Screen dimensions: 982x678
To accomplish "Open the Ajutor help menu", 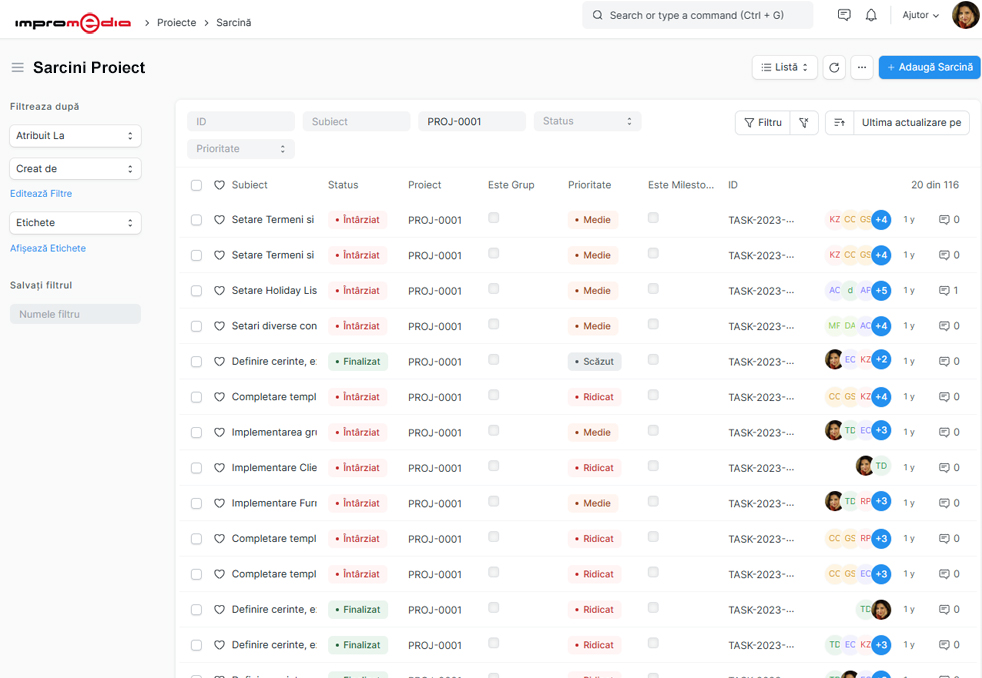I will [920, 15].
